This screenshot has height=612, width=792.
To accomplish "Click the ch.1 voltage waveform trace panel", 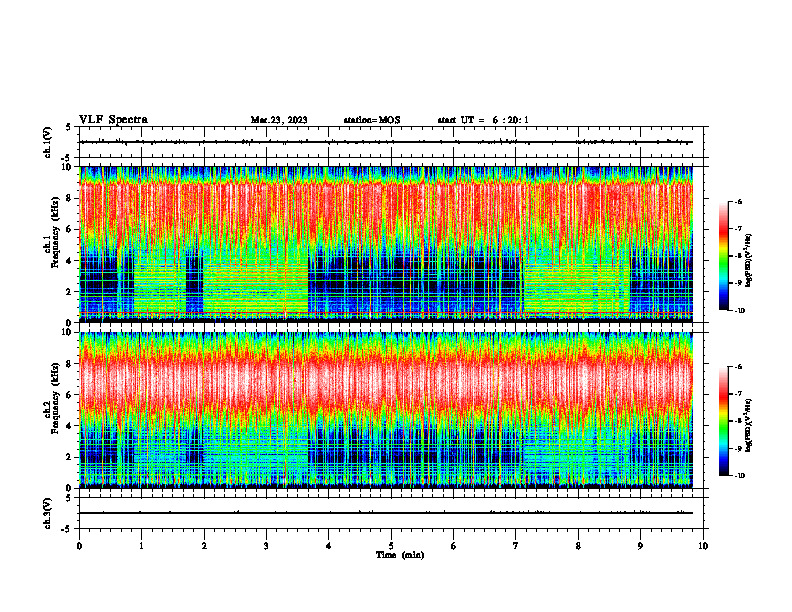I will [393, 142].
